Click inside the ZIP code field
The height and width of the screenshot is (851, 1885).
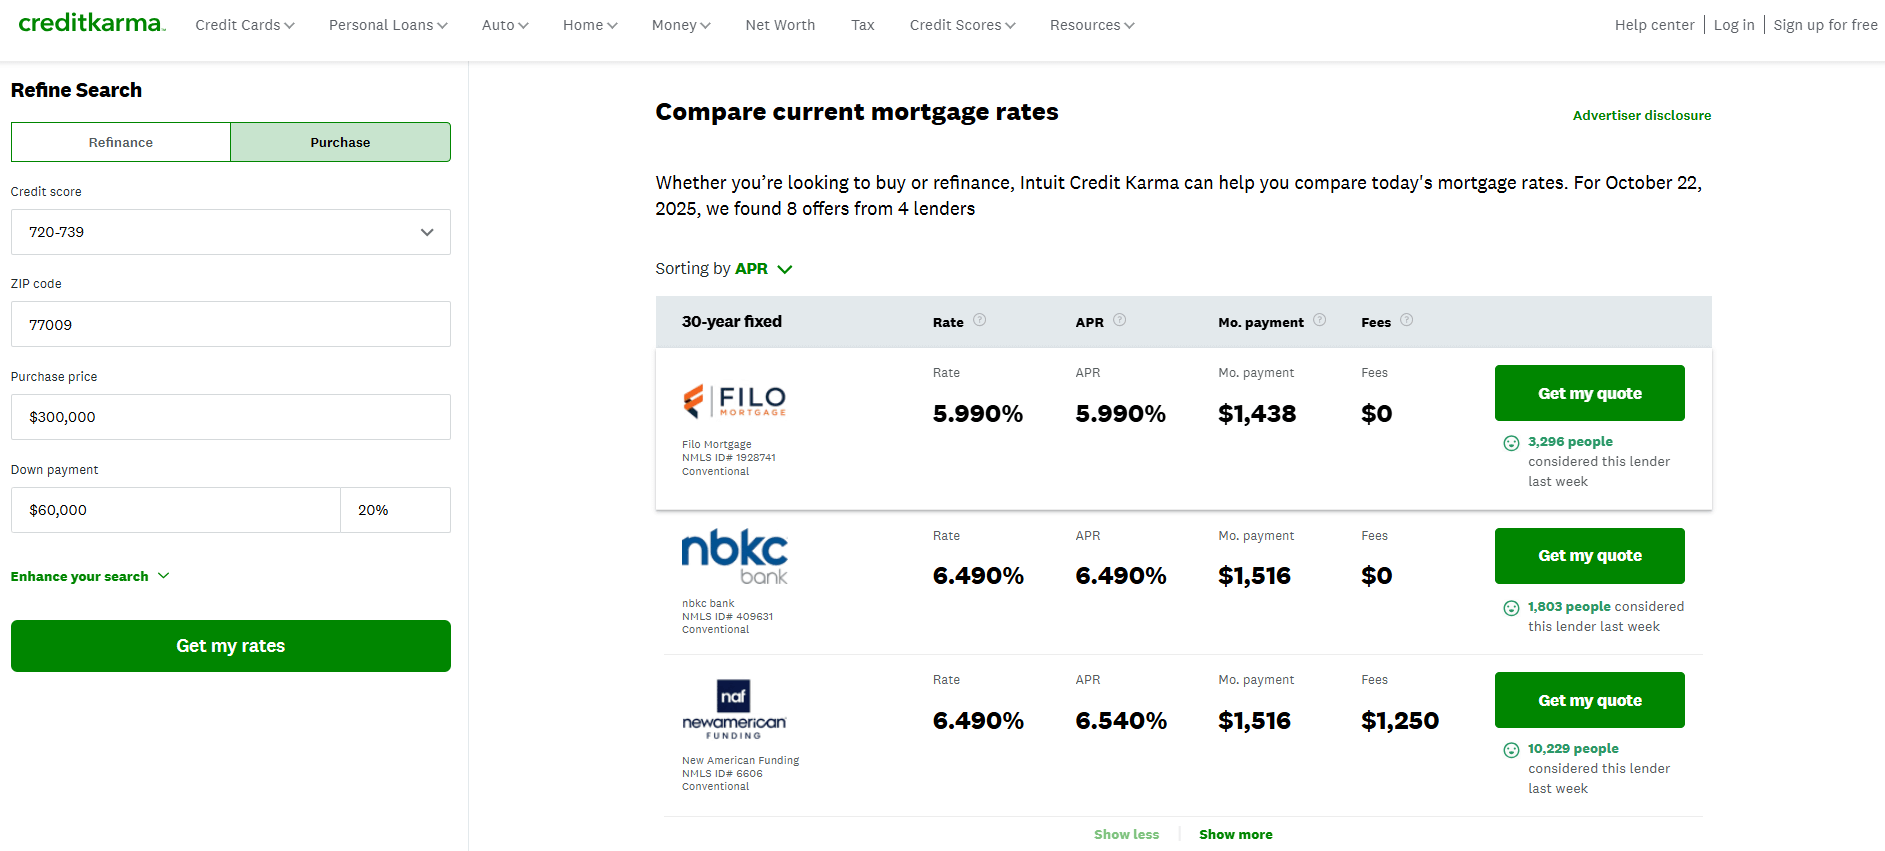[x=230, y=323]
